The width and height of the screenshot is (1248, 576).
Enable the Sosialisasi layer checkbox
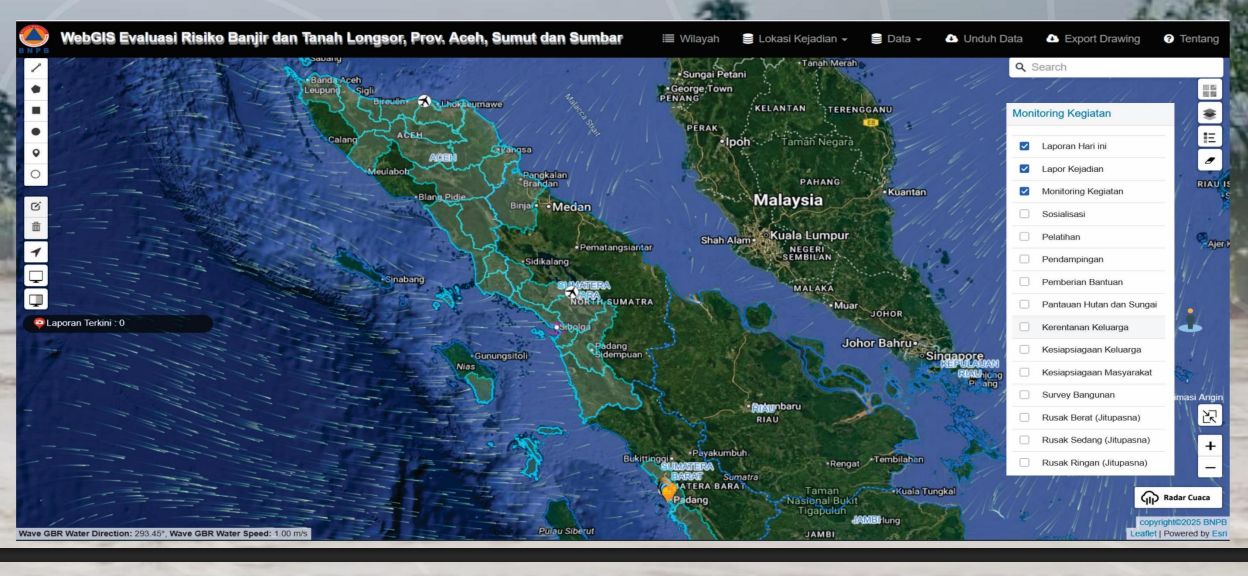[x=1024, y=214]
